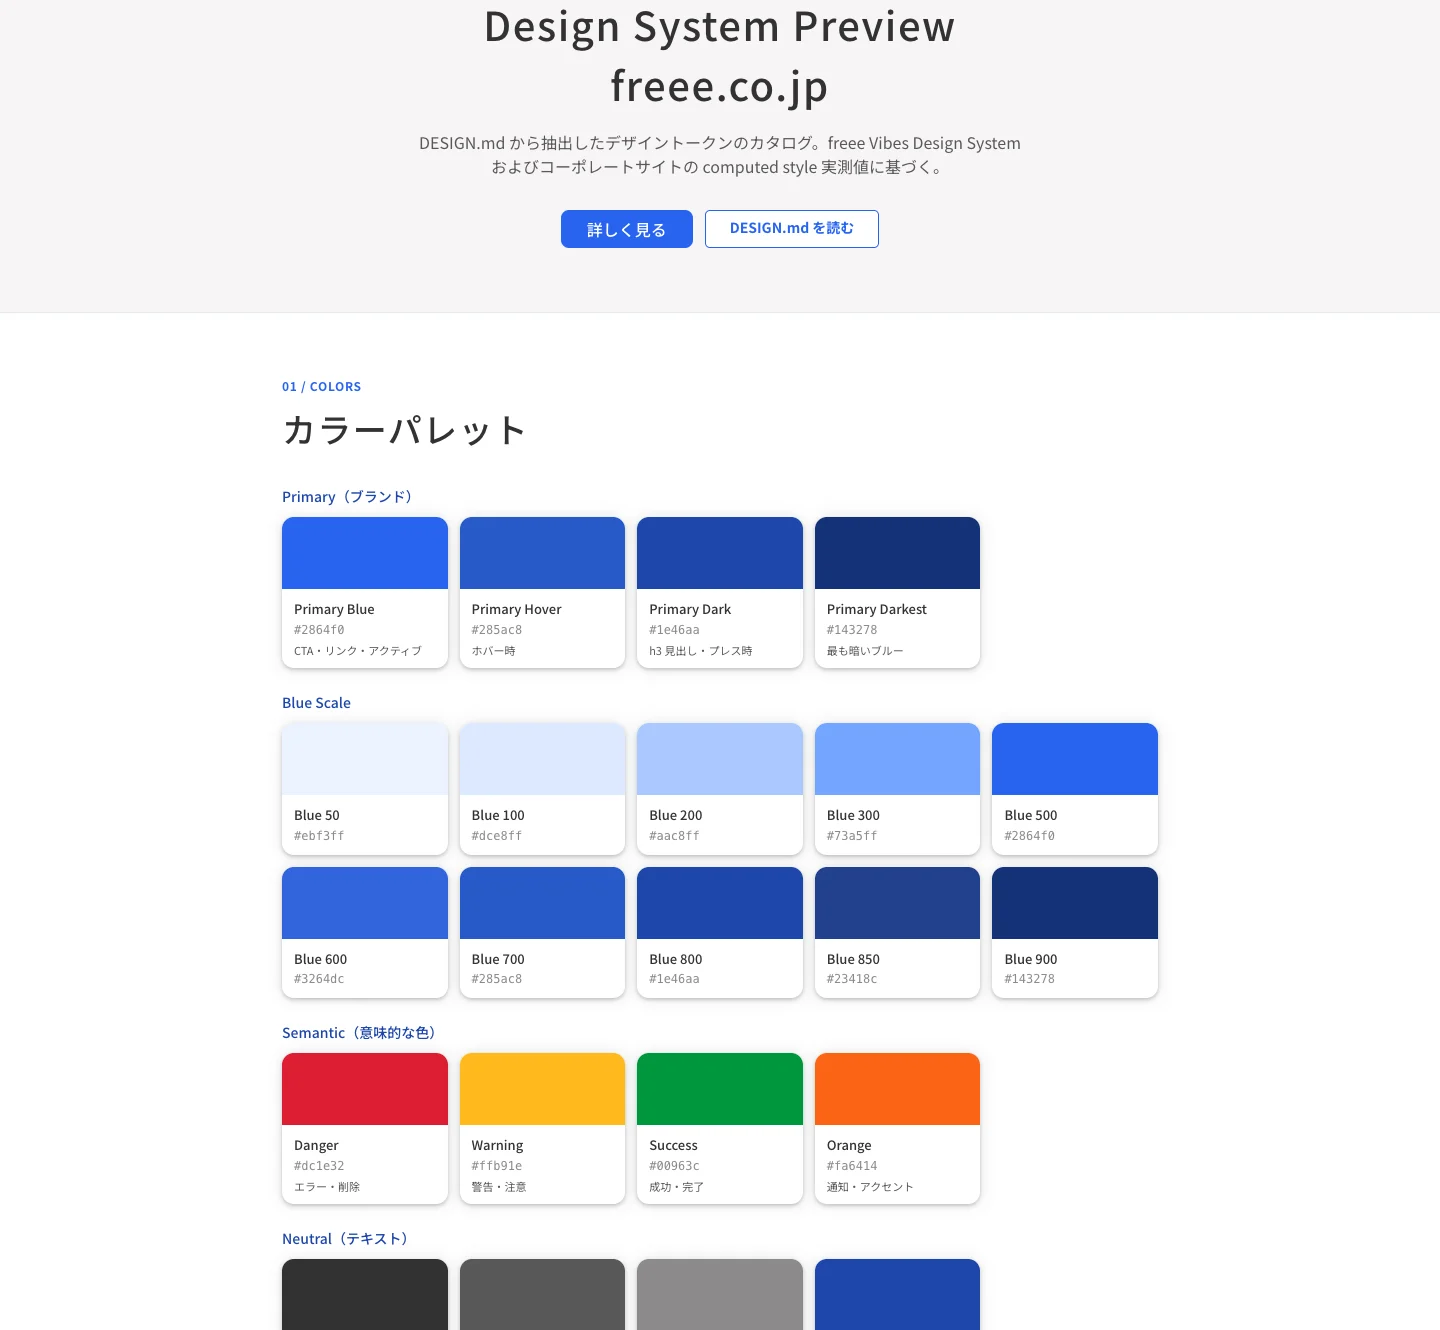Select the Blue 600 swatch
Screen dimensions: 1440x1330
pyautogui.click(x=365, y=932)
